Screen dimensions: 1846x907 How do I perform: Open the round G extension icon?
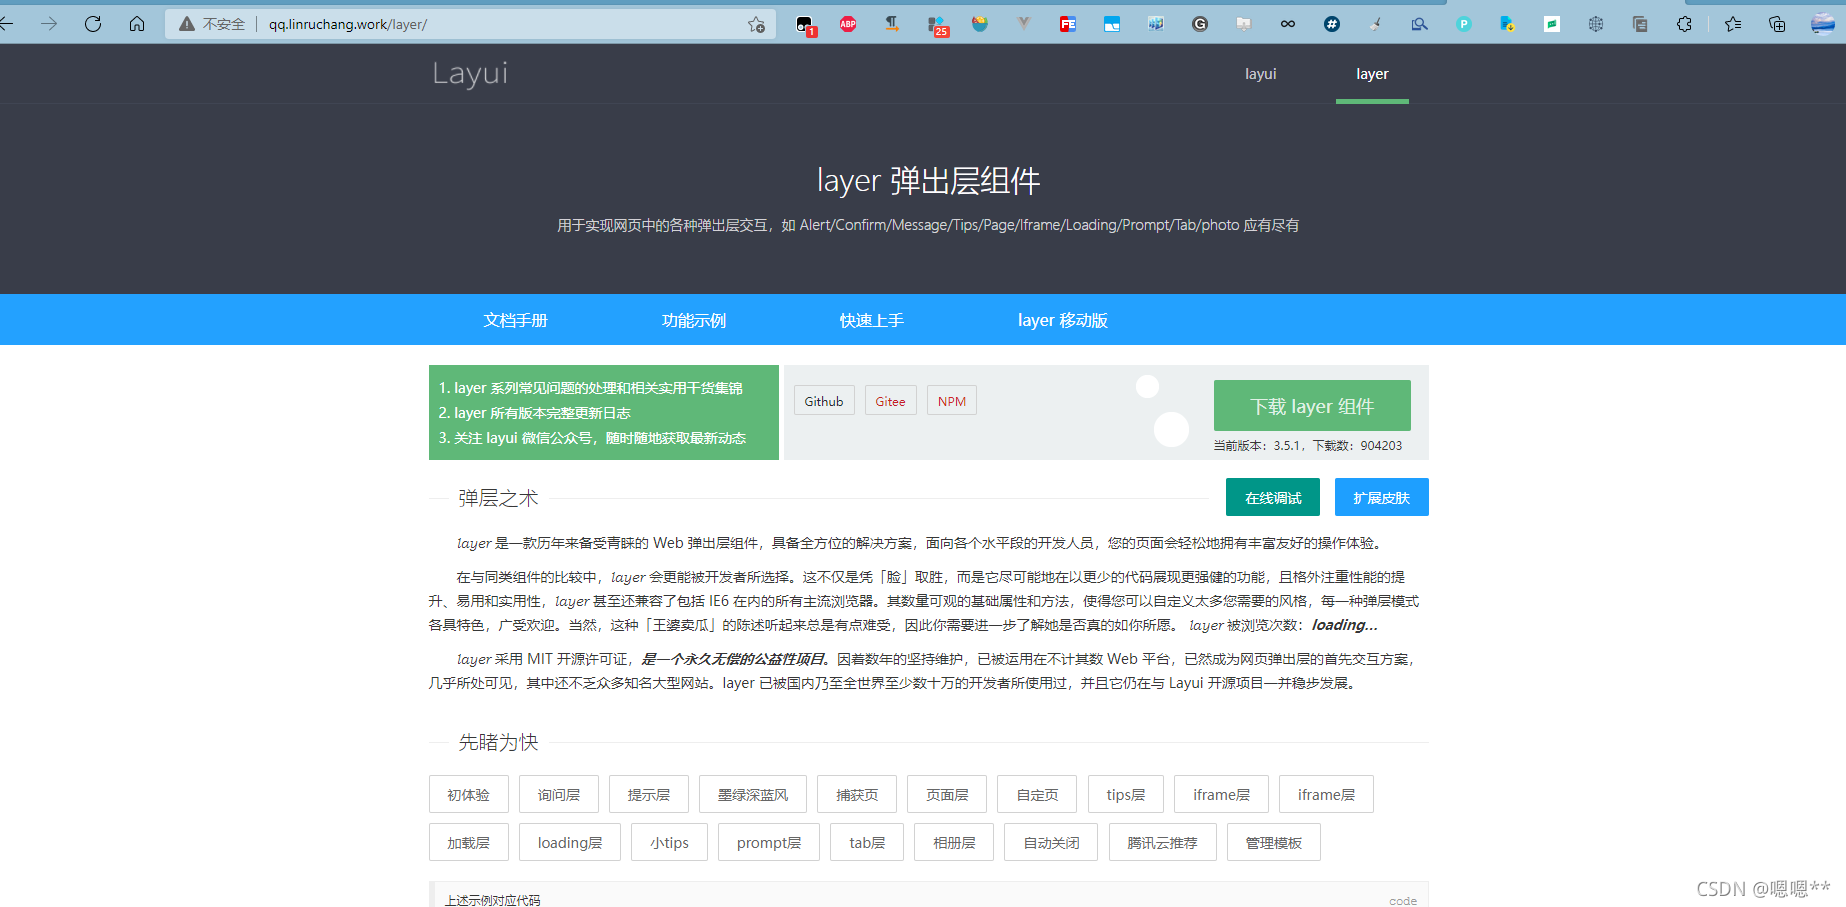point(1200,24)
